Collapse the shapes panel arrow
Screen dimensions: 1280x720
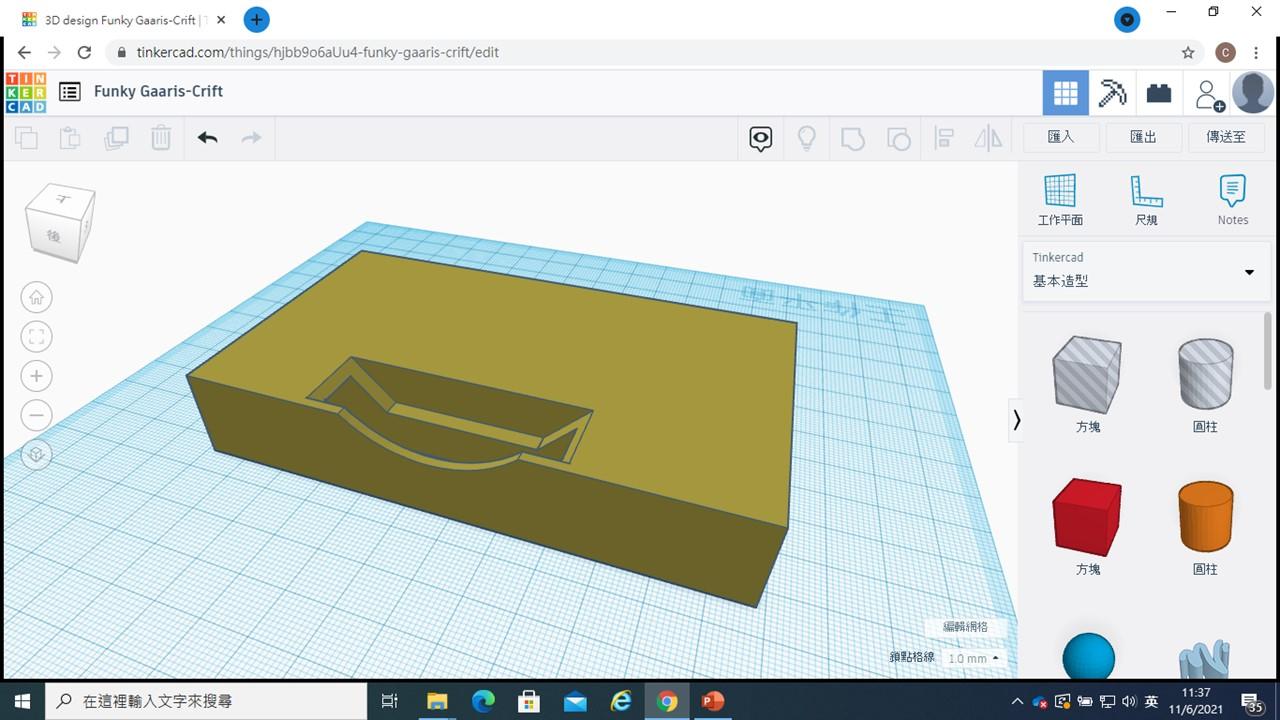click(x=1017, y=420)
